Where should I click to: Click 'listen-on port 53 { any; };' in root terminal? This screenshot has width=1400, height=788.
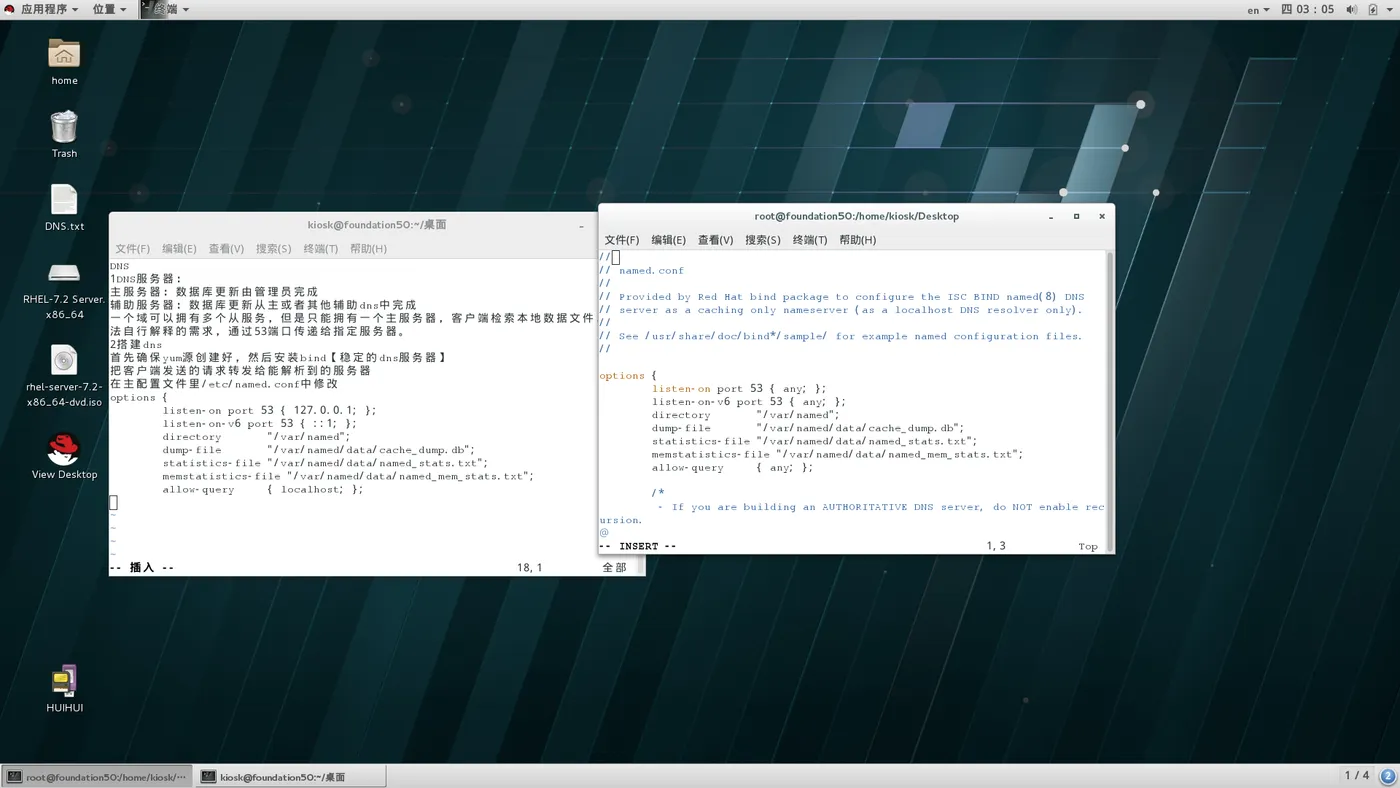(739, 388)
